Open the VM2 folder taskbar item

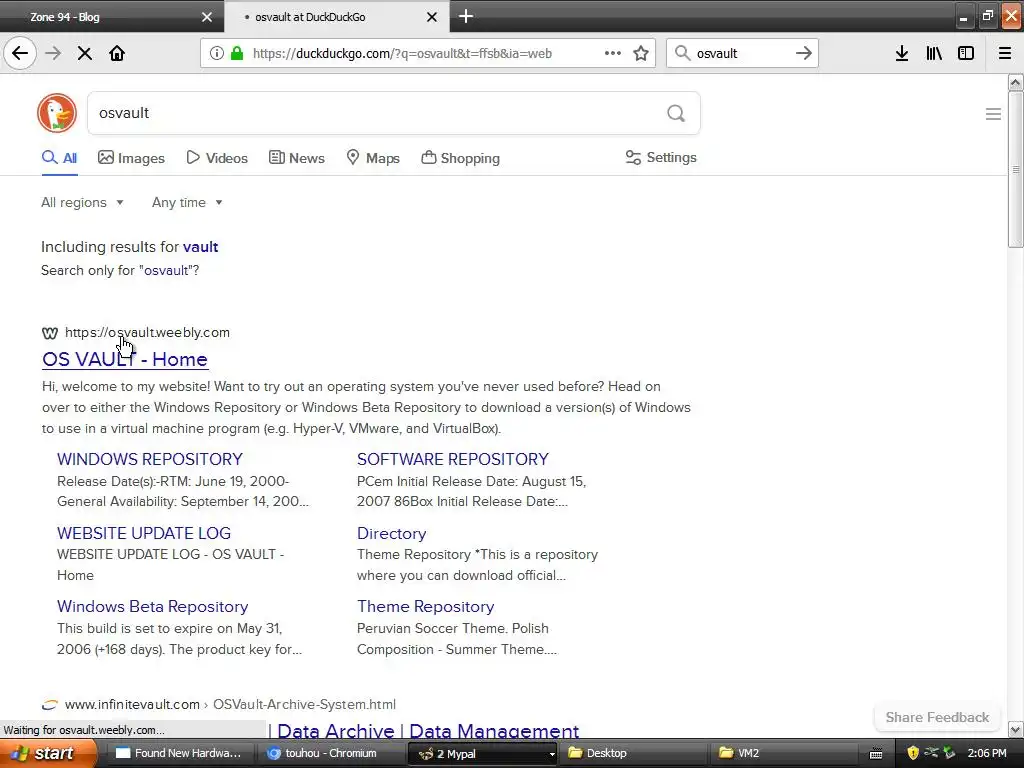tap(783, 754)
